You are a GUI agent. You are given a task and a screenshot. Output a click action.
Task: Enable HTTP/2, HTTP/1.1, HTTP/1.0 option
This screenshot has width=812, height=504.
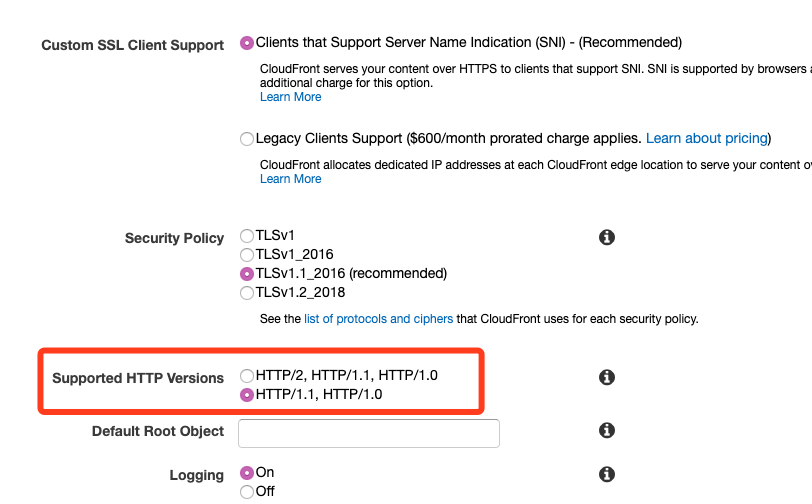tap(247, 376)
